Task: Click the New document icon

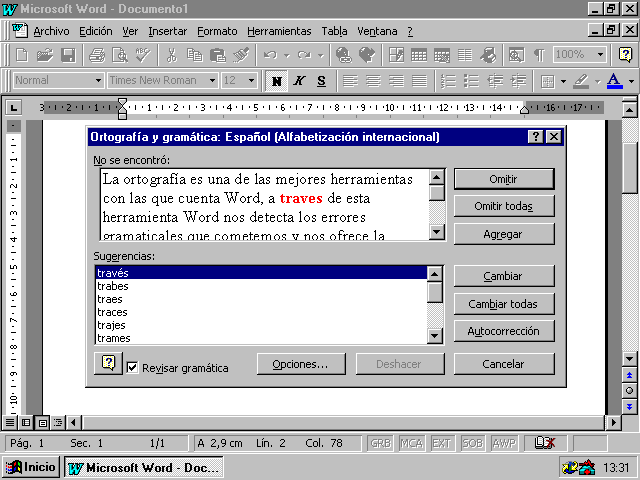Action: 21,55
